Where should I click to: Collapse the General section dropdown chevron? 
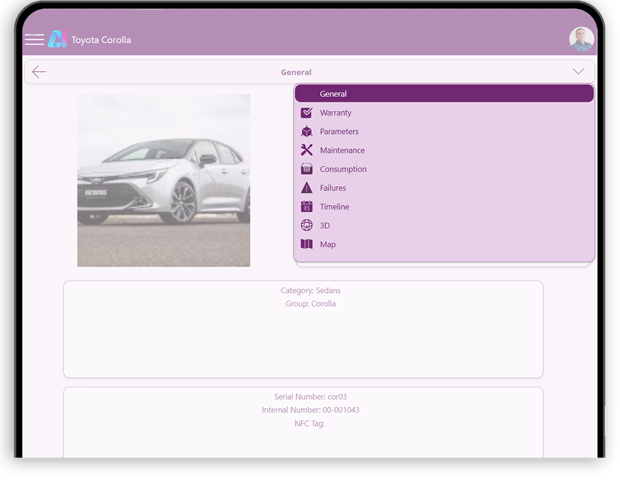pos(578,72)
